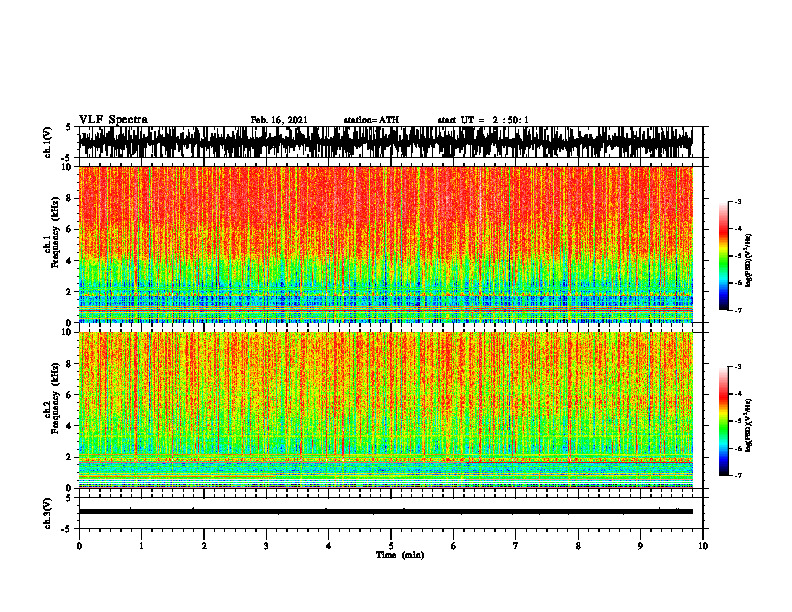
Task: Click the "ch.2 Frequency (kHz)" axis label
Action: tap(51, 398)
